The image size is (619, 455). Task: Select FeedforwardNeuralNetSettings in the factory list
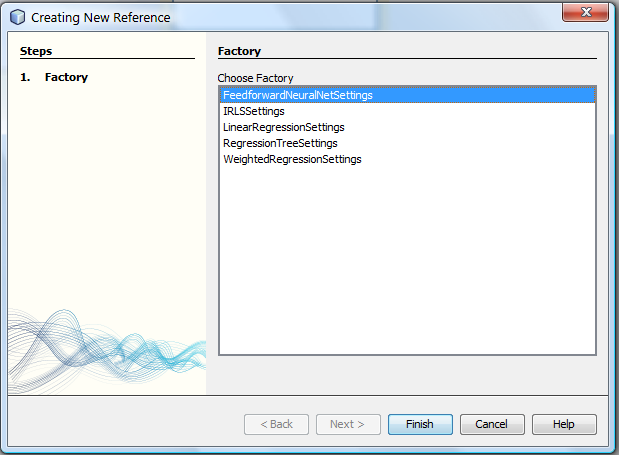pos(407,95)
